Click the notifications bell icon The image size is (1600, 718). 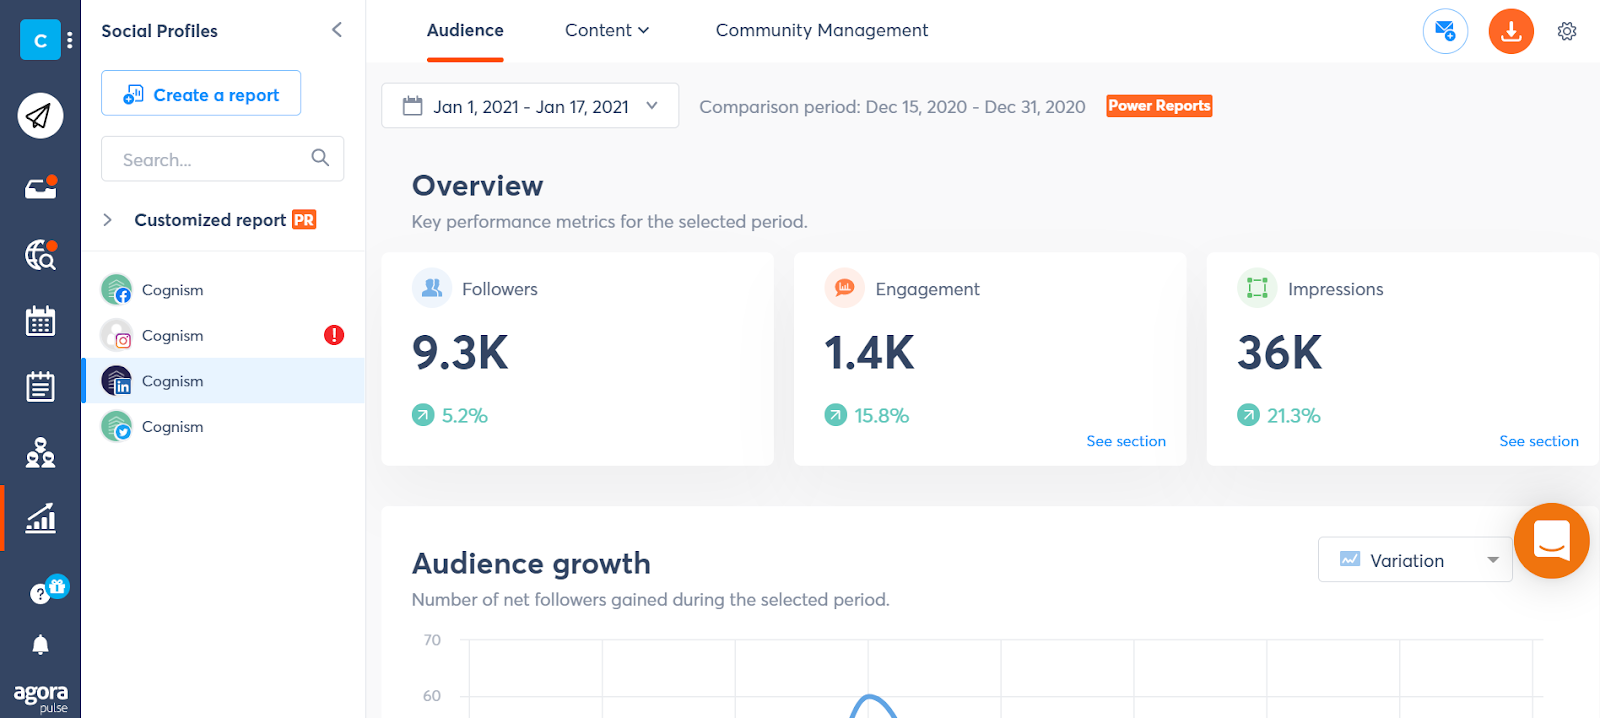pyautogui.click(x=40, y=645)
